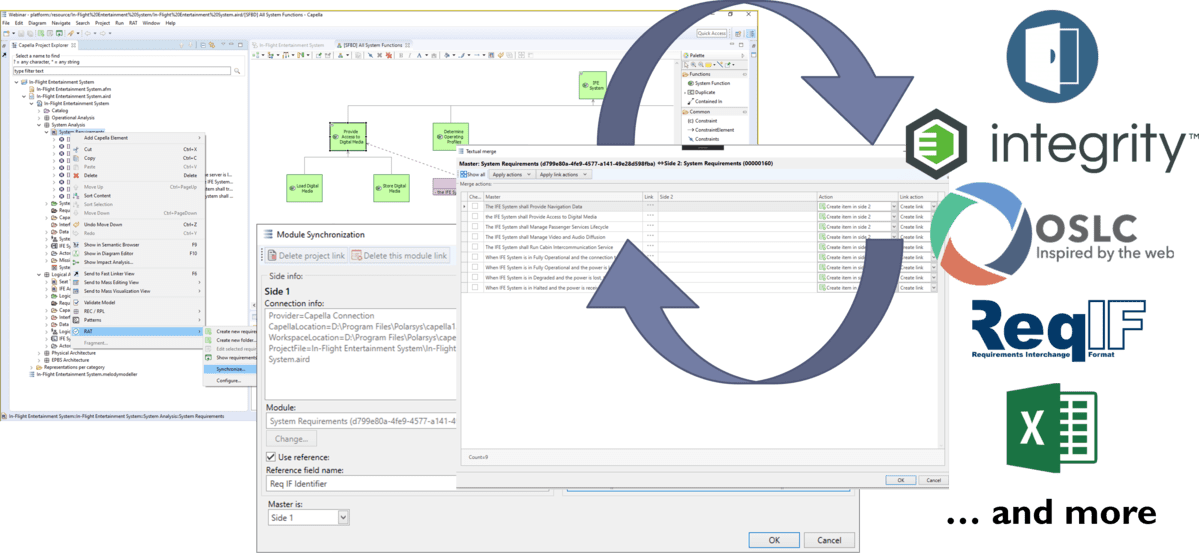The width and height of the screenshot is (1199, 555).
Task: Click search magnifier beside filter text field
Action: click(237, 71)
